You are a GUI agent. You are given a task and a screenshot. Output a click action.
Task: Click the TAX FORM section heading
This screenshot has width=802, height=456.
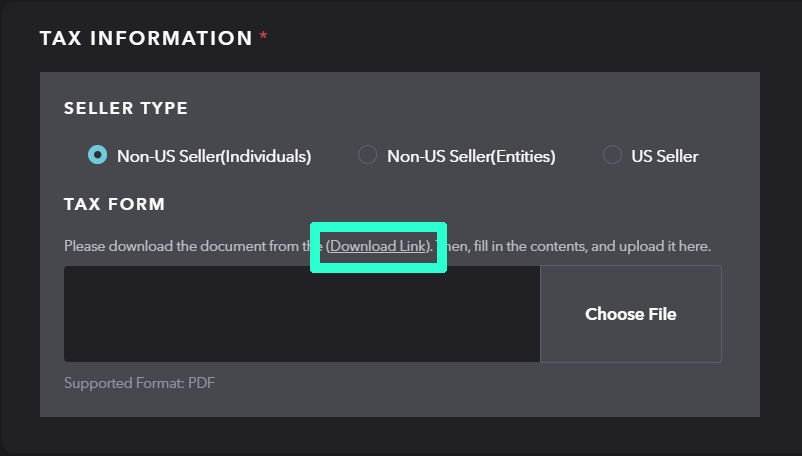(x=115, y=204)
